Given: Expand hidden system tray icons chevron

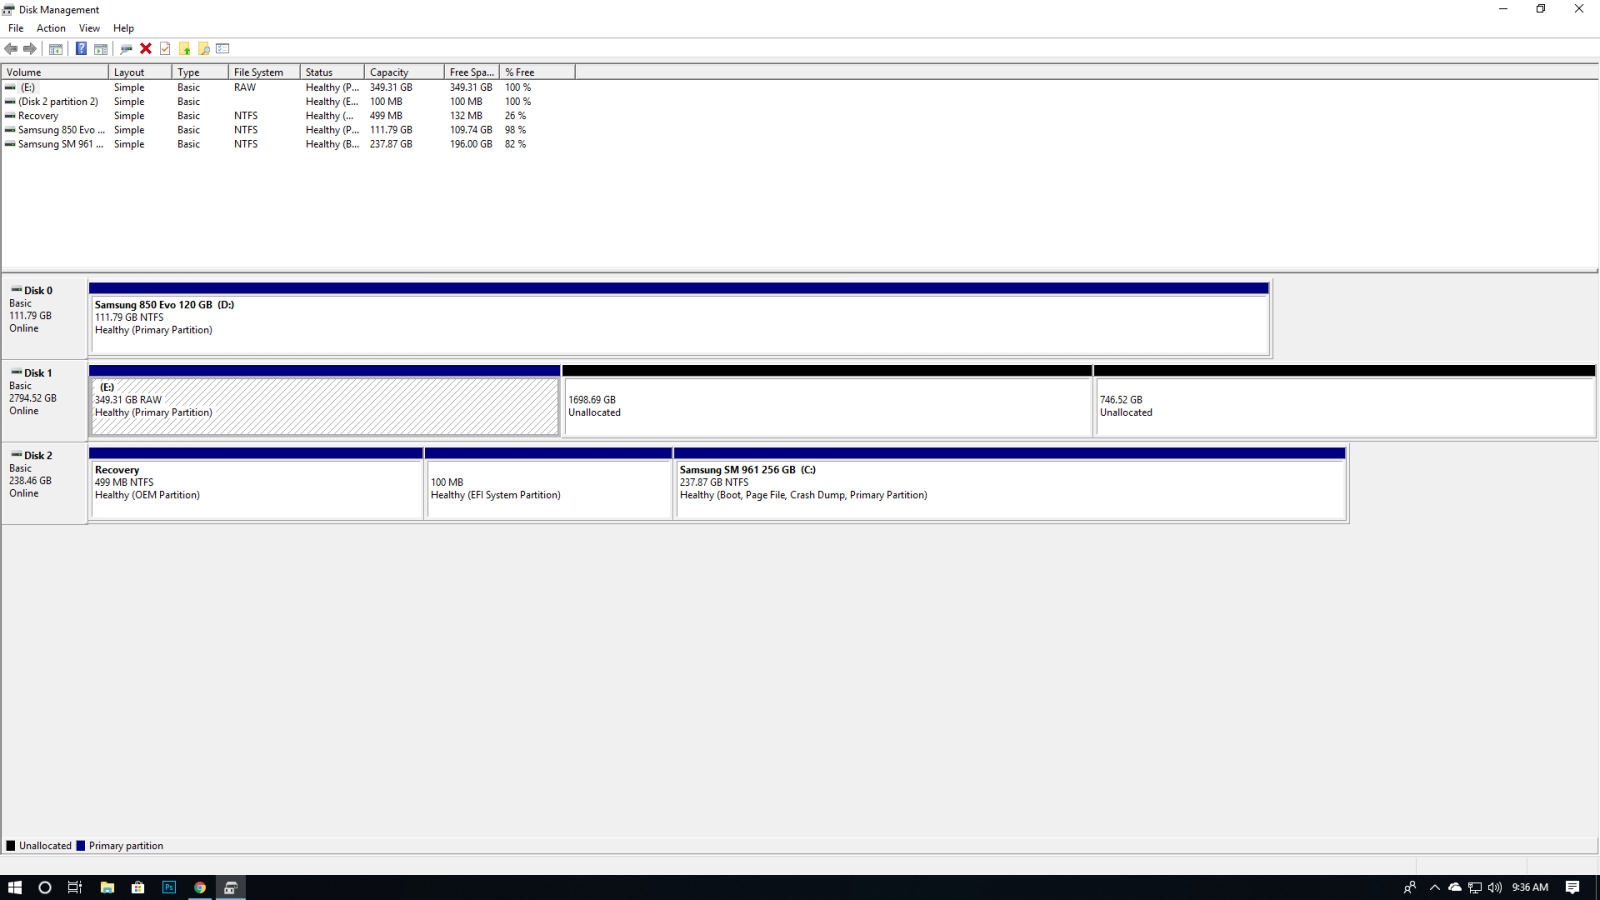Looking at the screenshot, I should [x=1434, y=887].
